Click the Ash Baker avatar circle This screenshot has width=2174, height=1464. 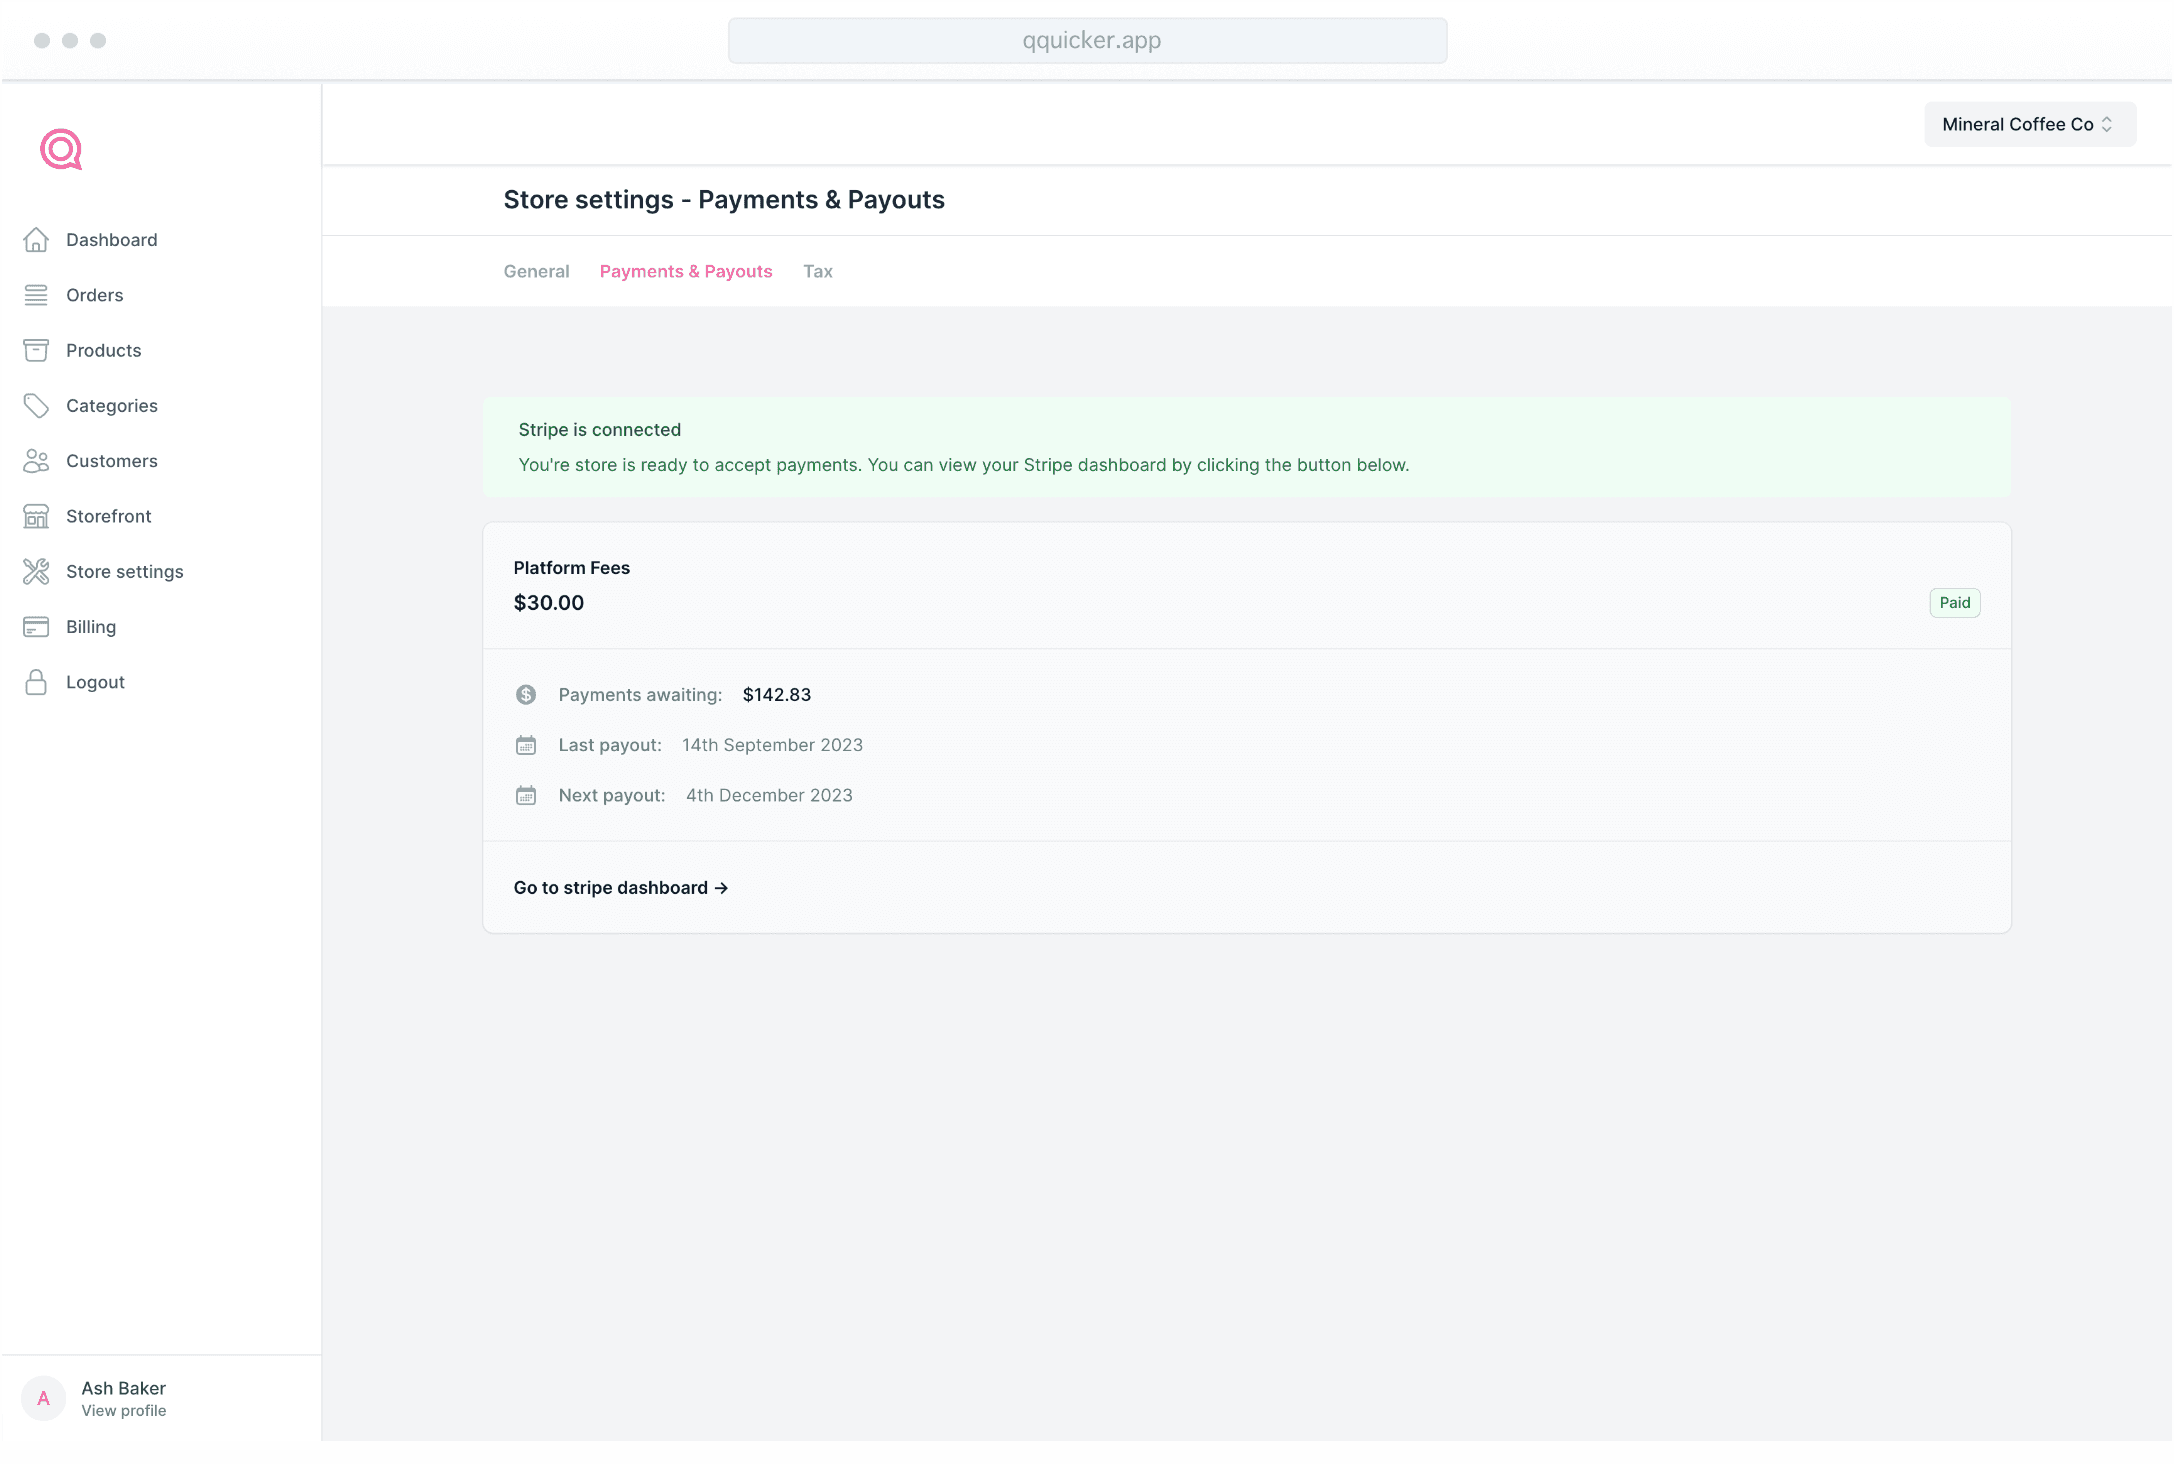[x=43, y=1398]
